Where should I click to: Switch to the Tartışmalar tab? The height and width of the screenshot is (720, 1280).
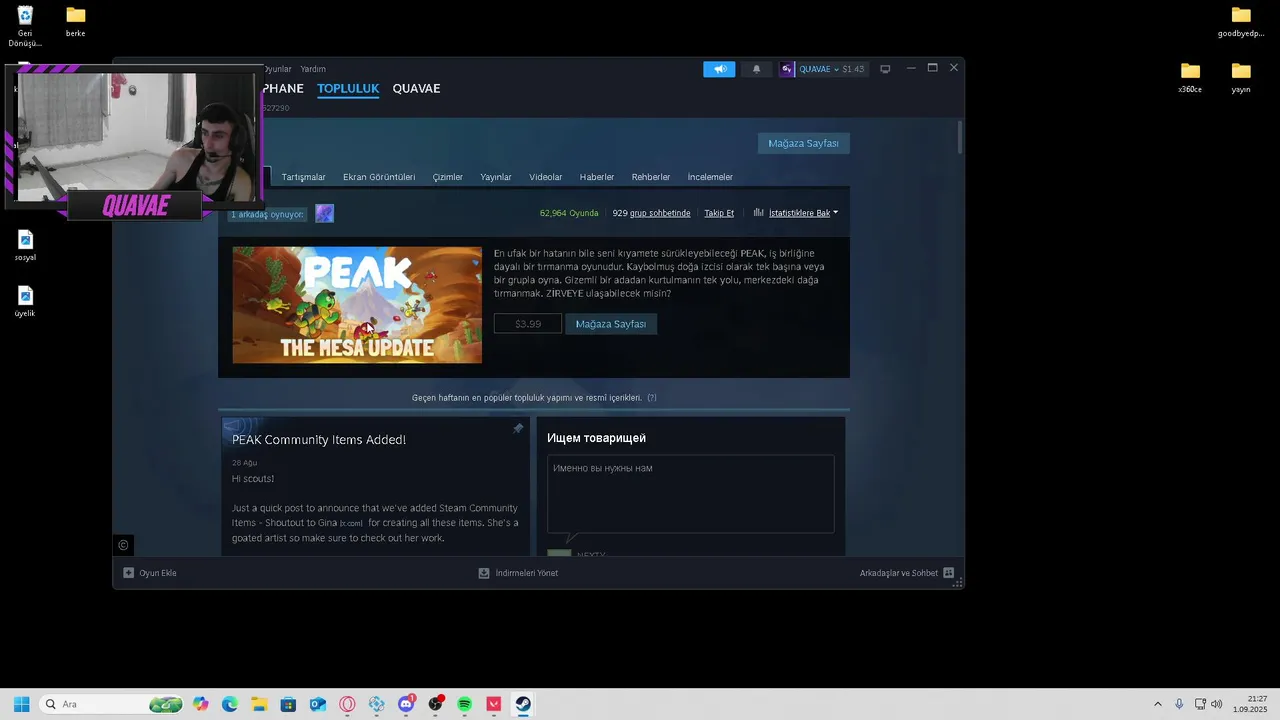303,177
